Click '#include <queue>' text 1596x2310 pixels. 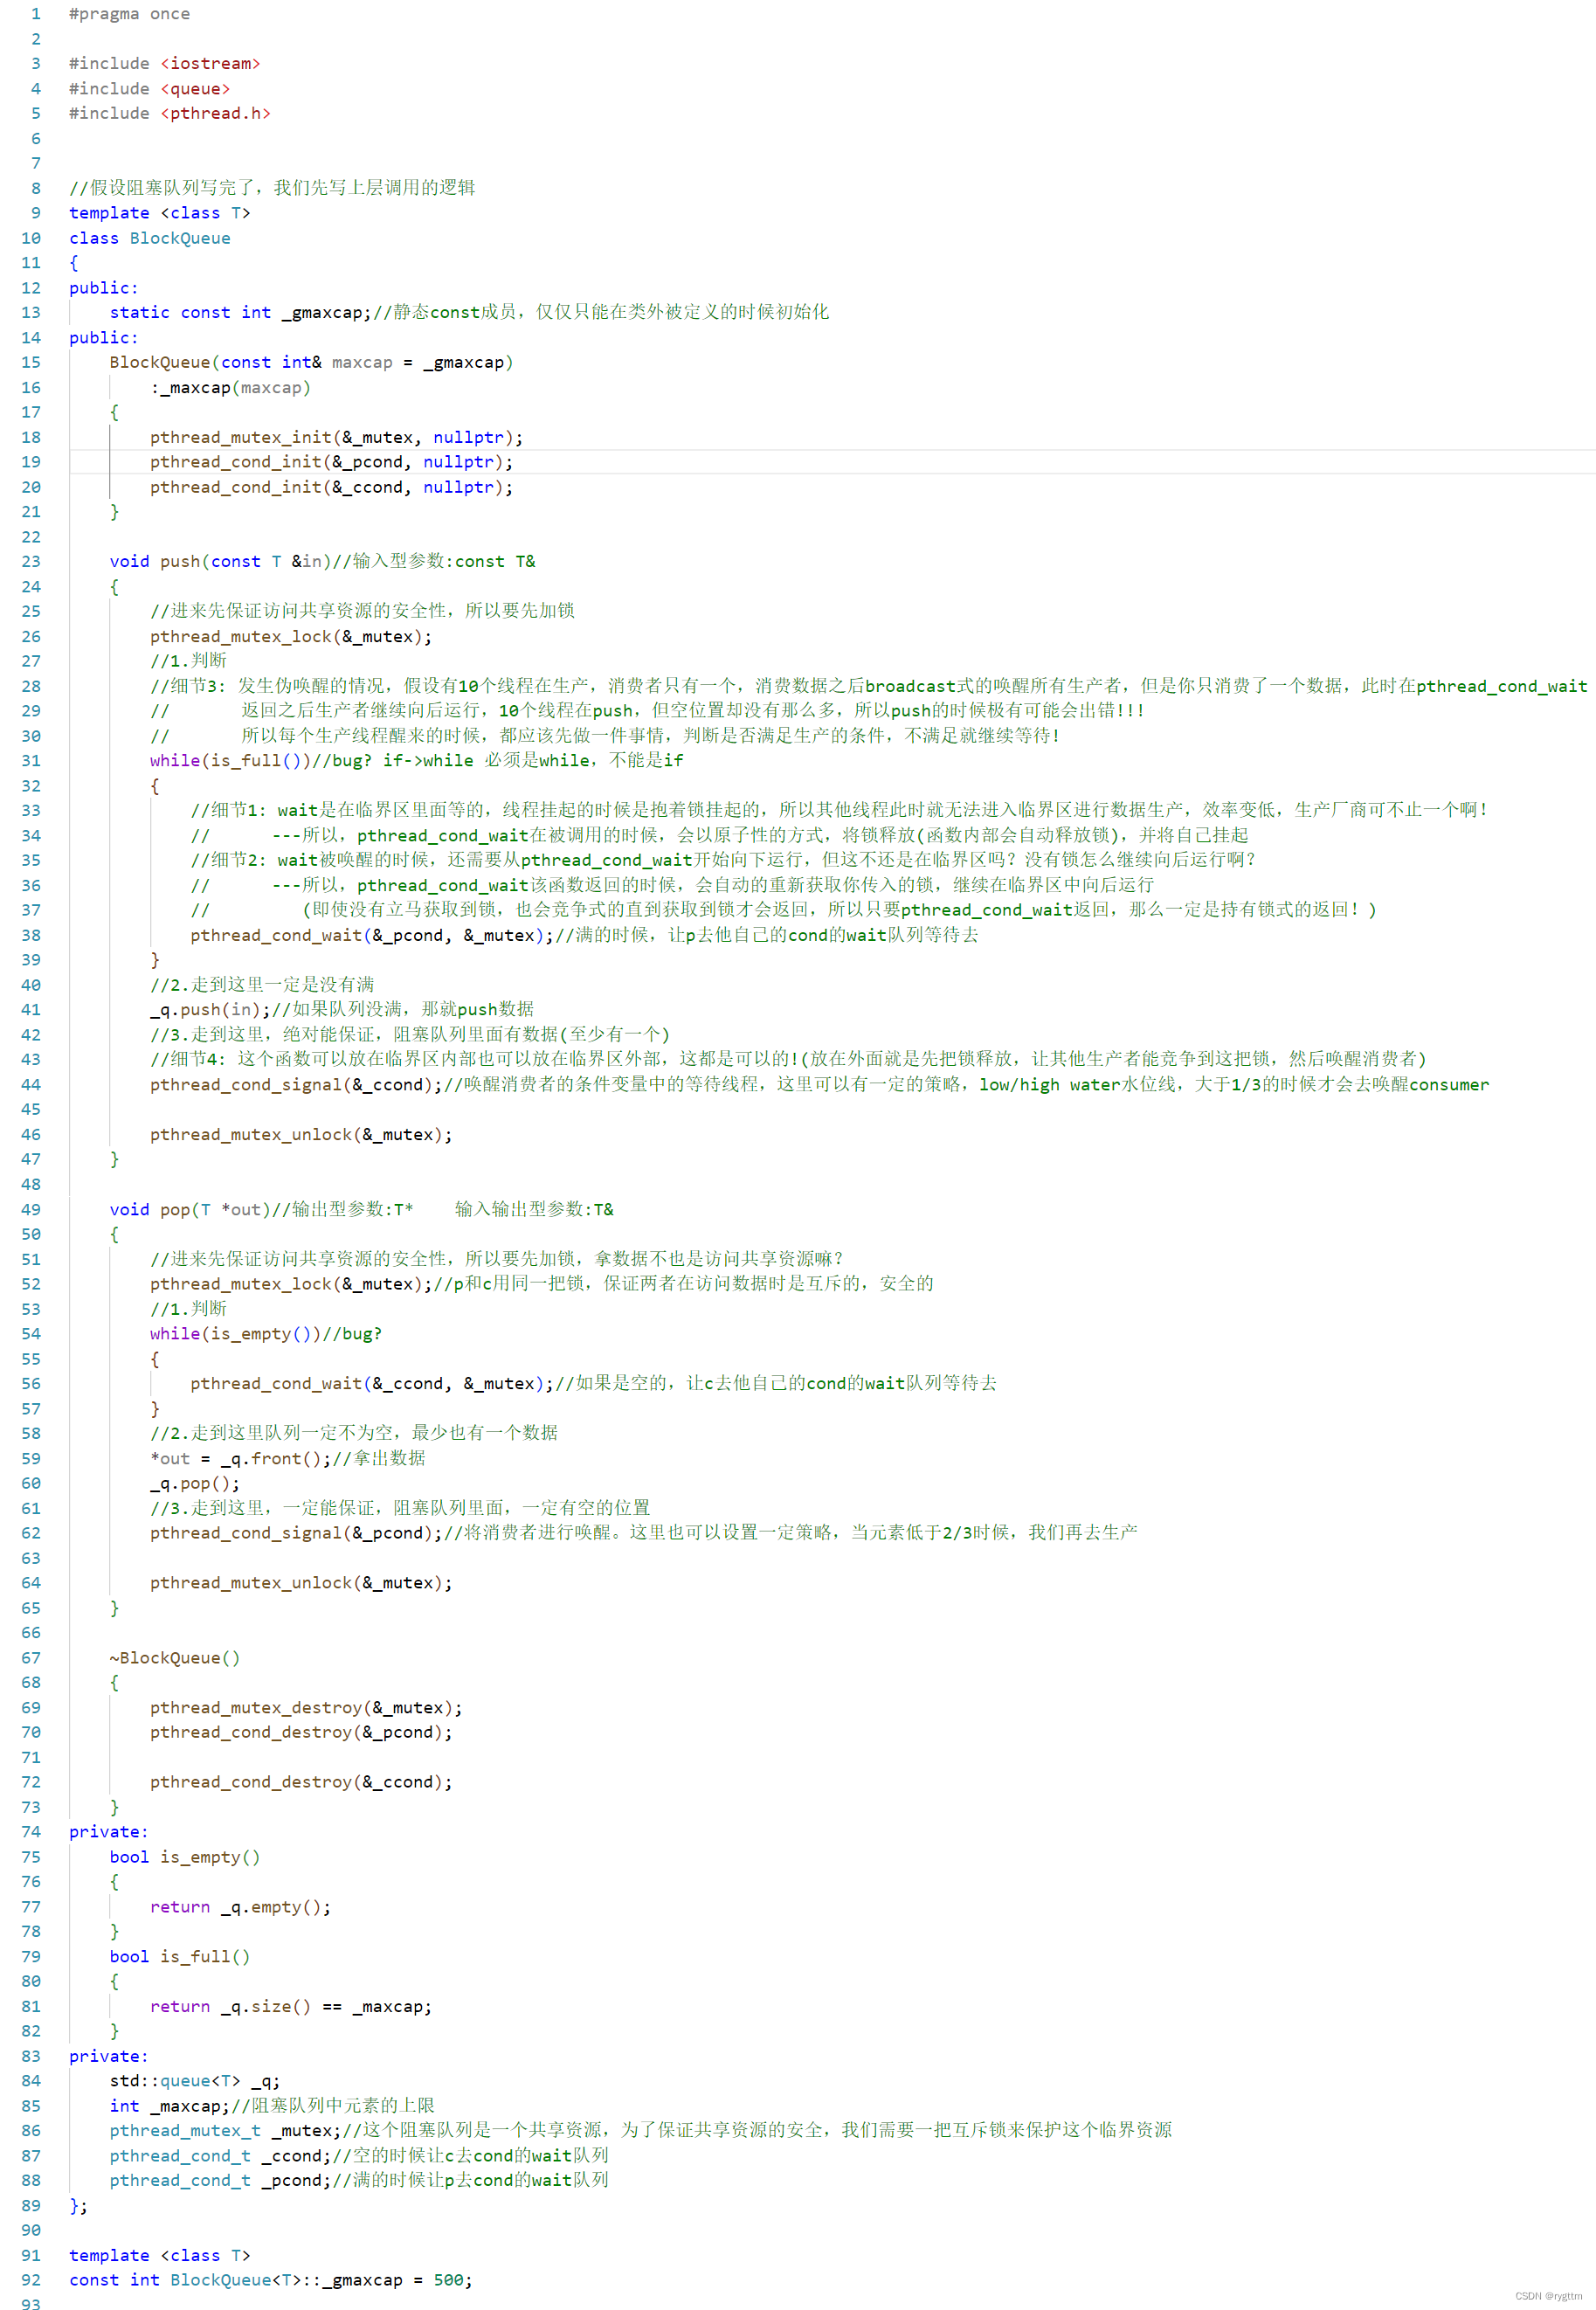[150, 89]
